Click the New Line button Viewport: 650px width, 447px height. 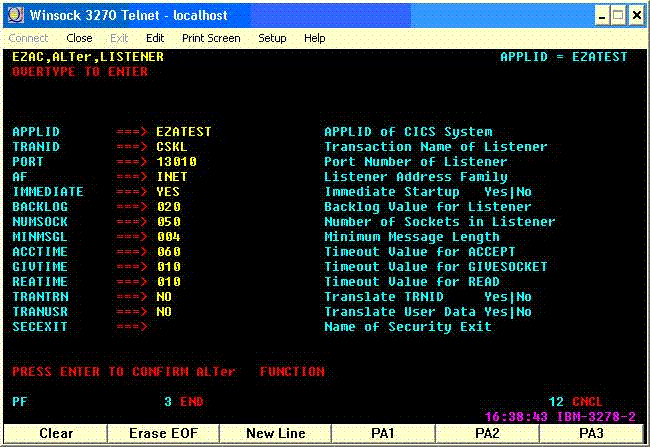(x=276, y=433)
